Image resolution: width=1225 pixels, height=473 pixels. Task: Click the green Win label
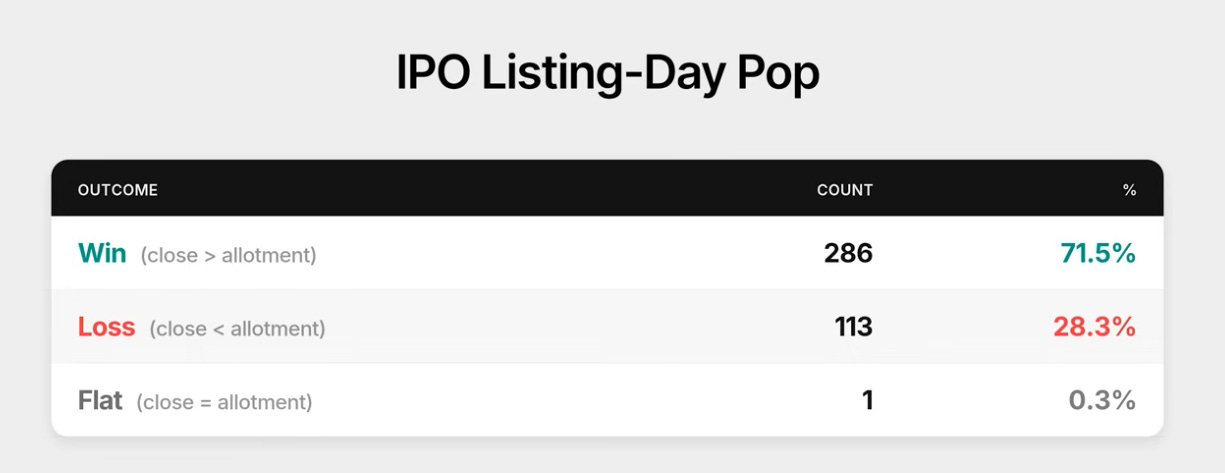point(102,254)
